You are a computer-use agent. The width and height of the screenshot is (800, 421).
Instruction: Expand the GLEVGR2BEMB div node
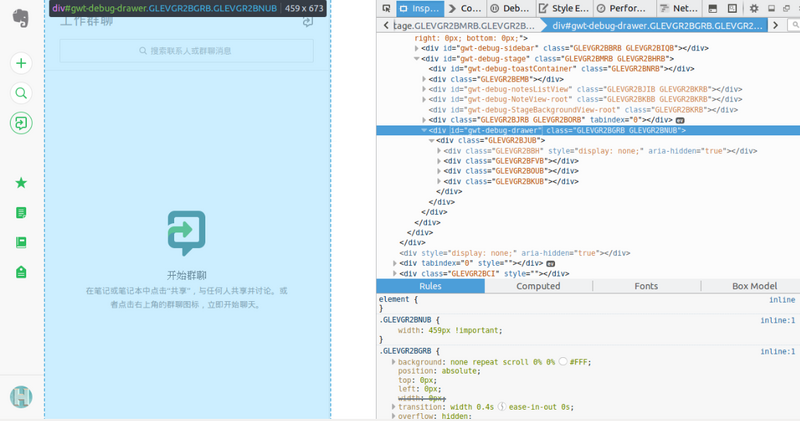(424, 79)
